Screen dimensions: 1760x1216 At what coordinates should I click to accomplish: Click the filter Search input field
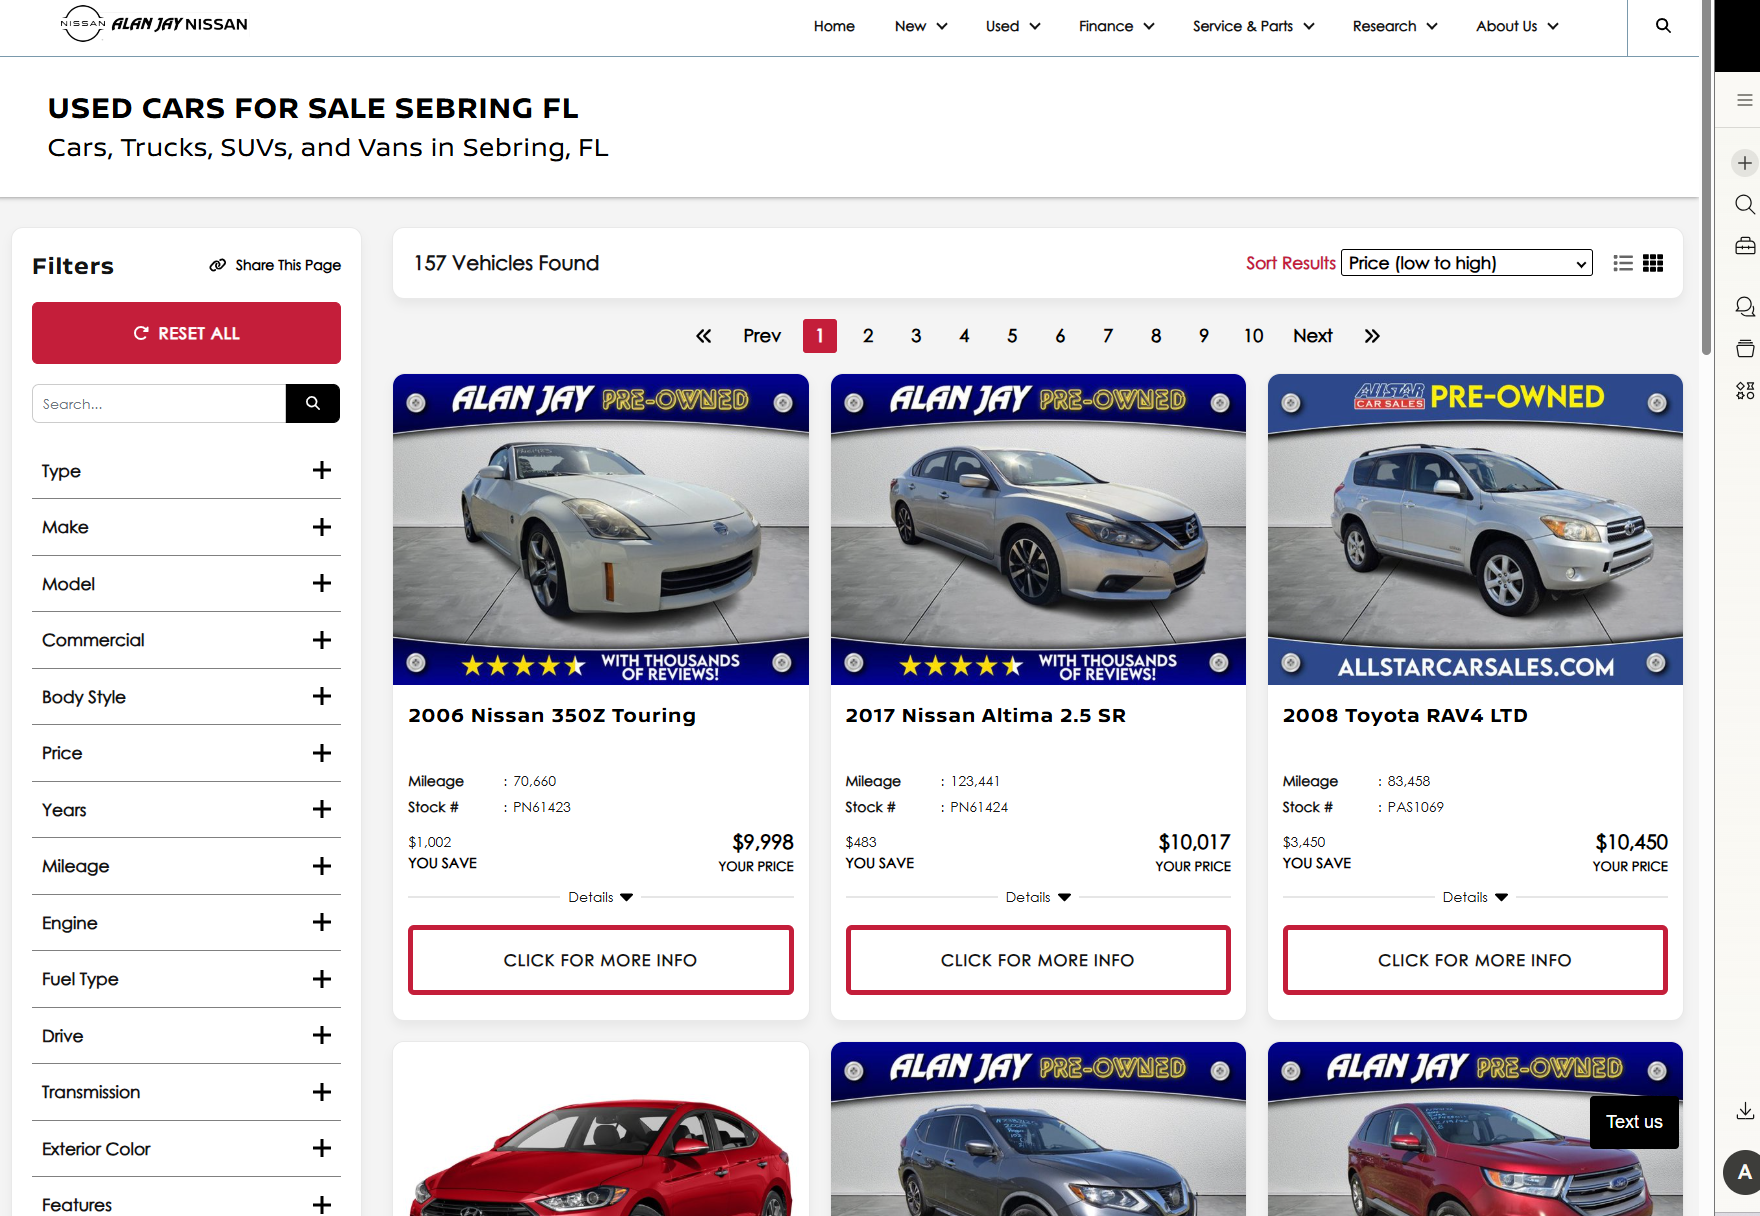159,403
